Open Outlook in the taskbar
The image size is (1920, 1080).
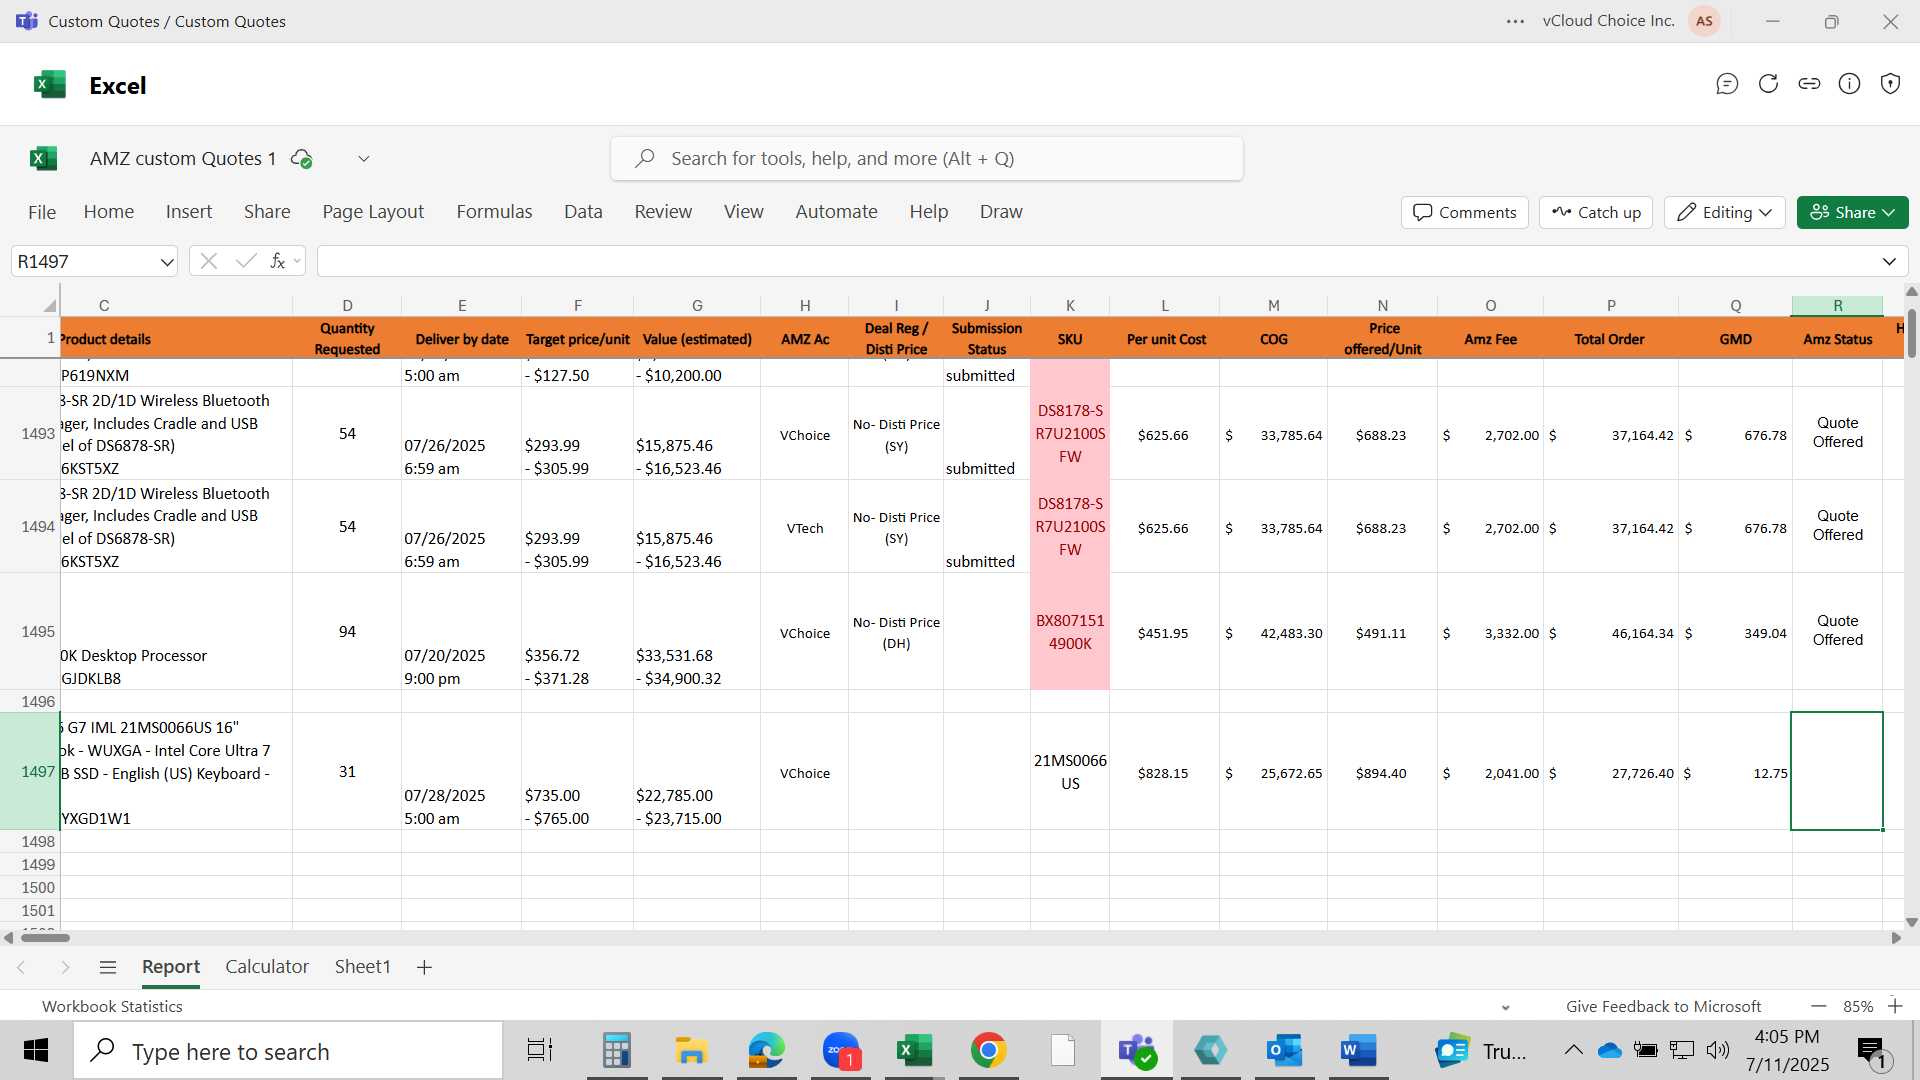coord(1284,1051)
